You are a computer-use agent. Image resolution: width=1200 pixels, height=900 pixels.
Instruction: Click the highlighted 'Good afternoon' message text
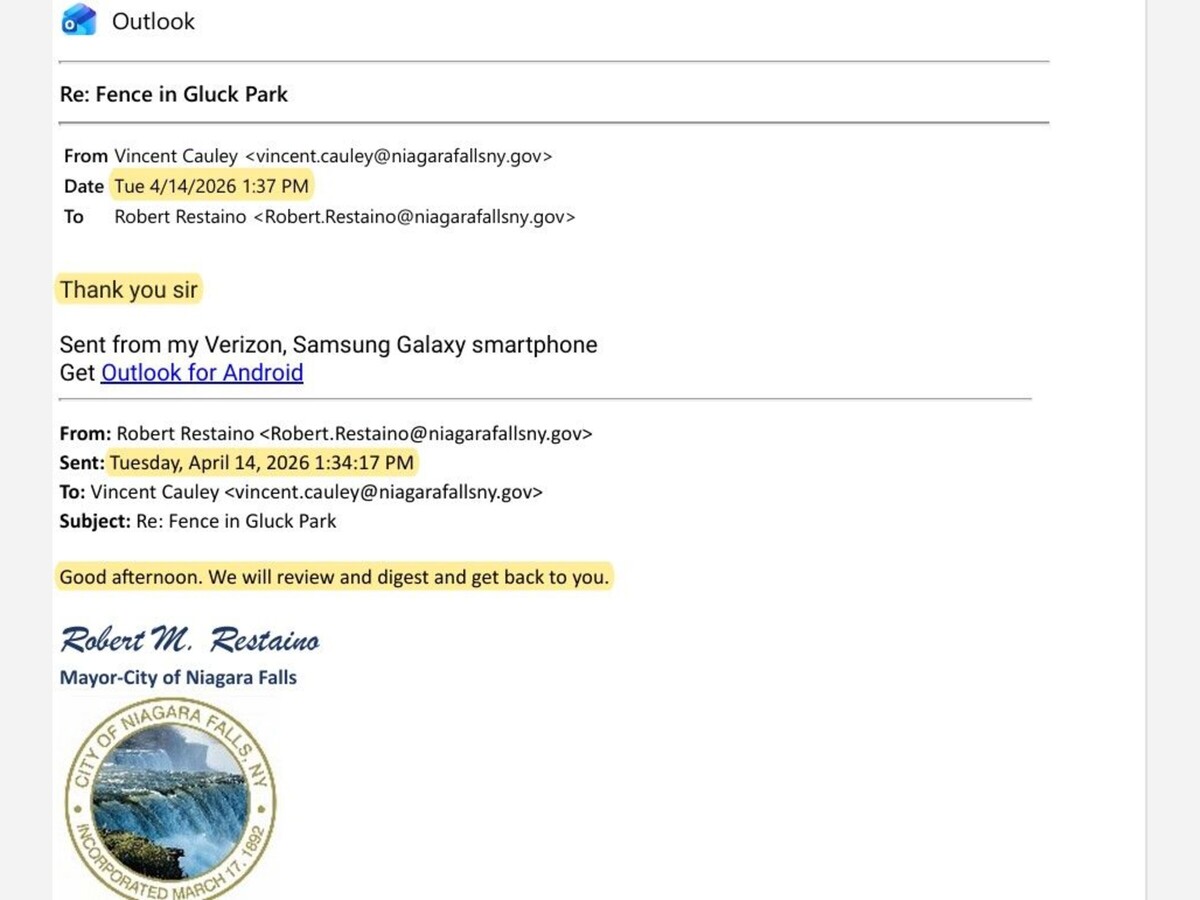334,577
